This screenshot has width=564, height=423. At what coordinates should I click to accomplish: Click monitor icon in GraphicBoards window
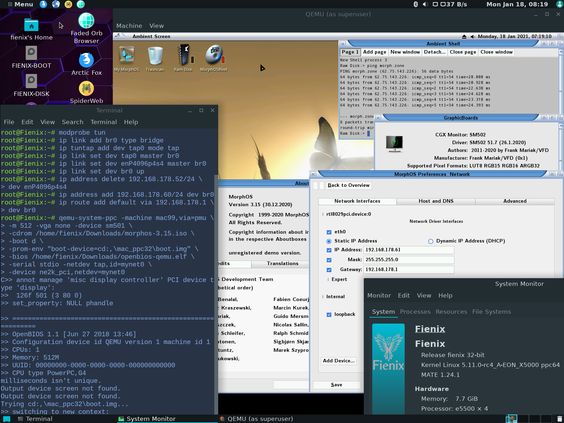[x=394, y=144]
